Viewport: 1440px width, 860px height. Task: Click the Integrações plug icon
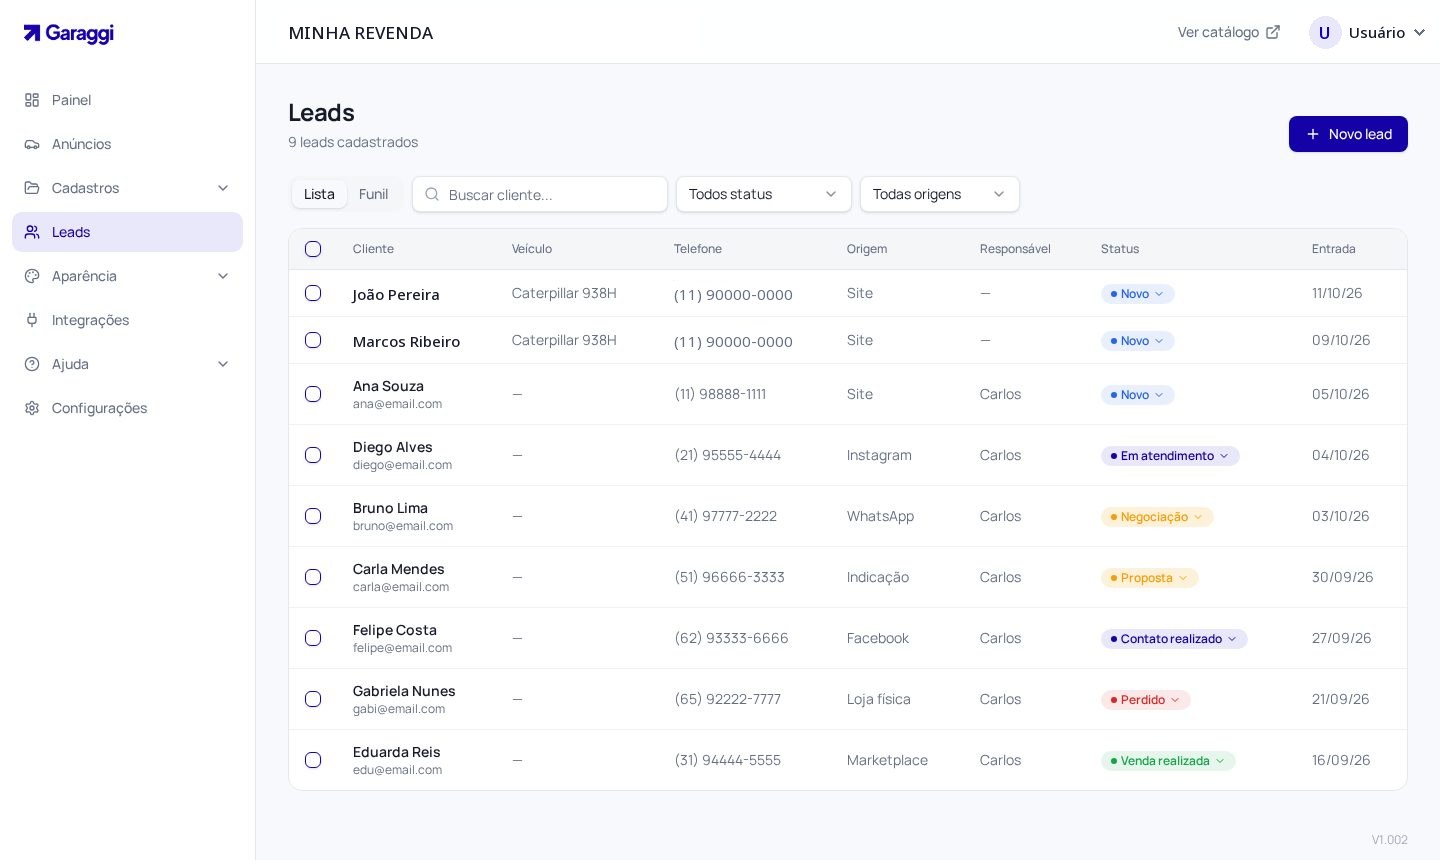pos(32,320)
